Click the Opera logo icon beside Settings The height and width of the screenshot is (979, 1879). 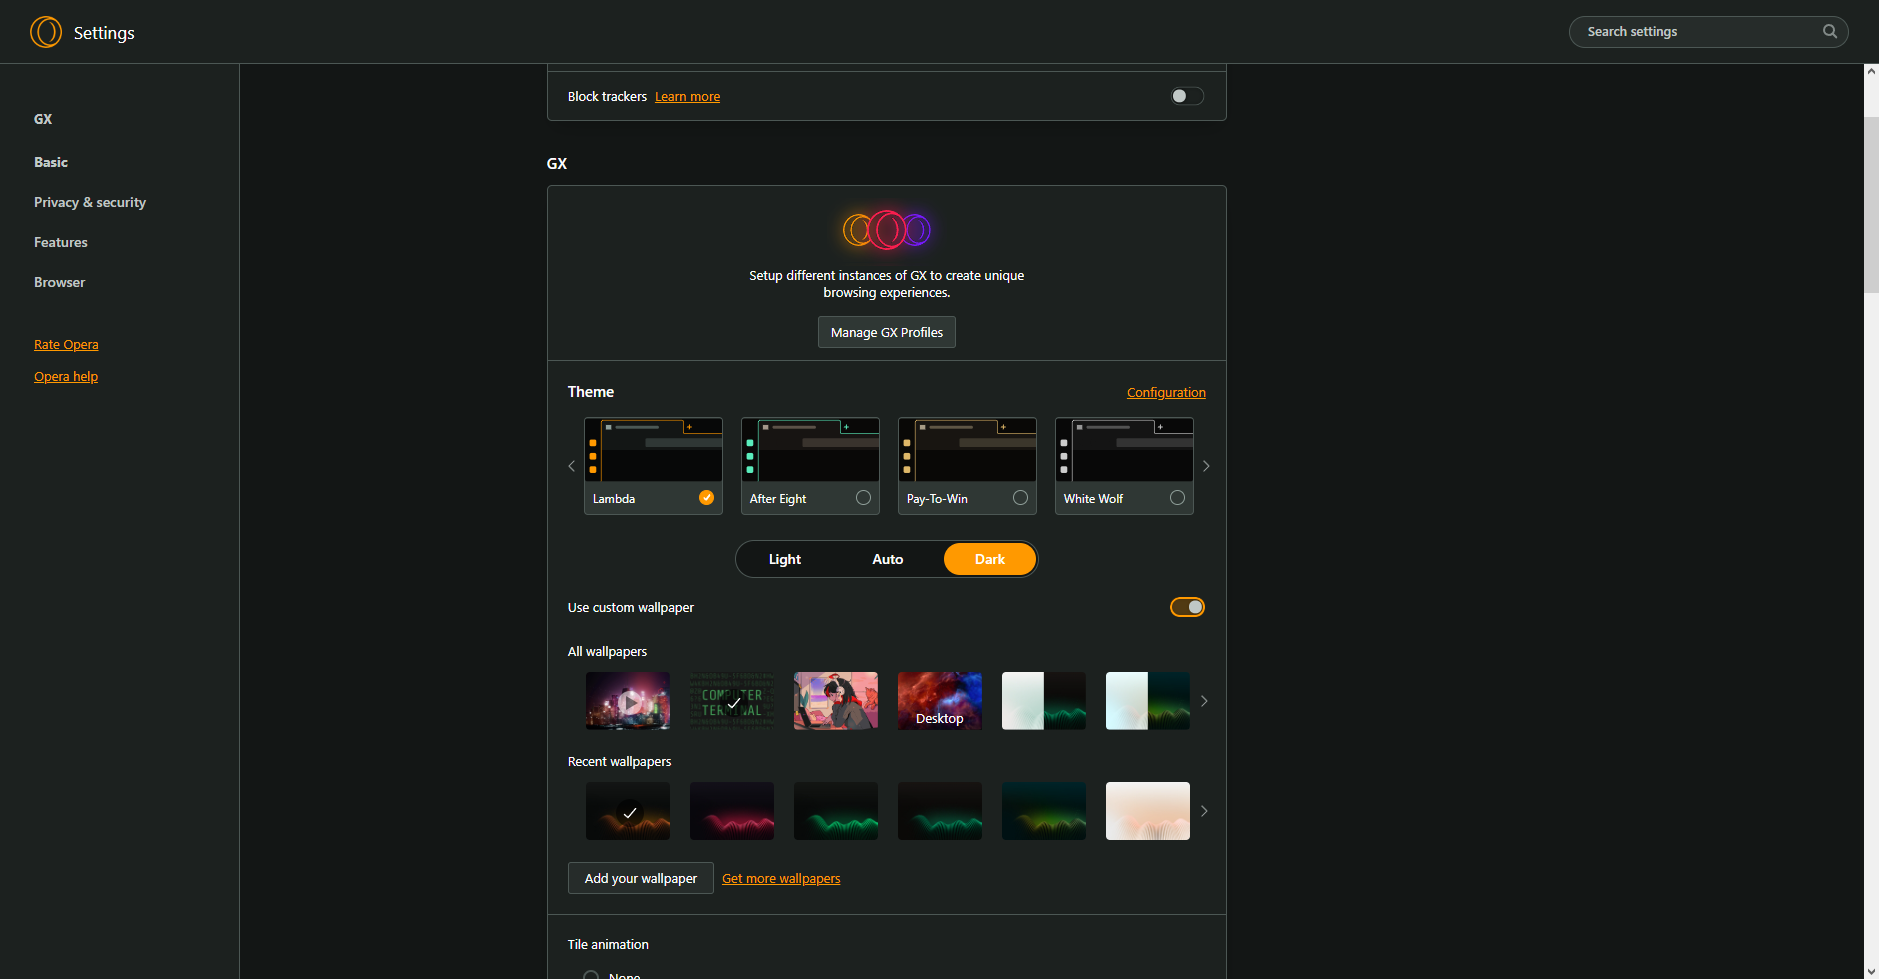tap(46, 32)
